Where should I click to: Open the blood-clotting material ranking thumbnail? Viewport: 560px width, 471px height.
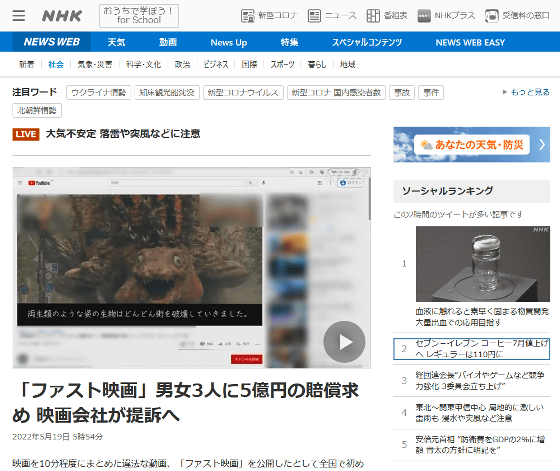click(x=483, y=264)
